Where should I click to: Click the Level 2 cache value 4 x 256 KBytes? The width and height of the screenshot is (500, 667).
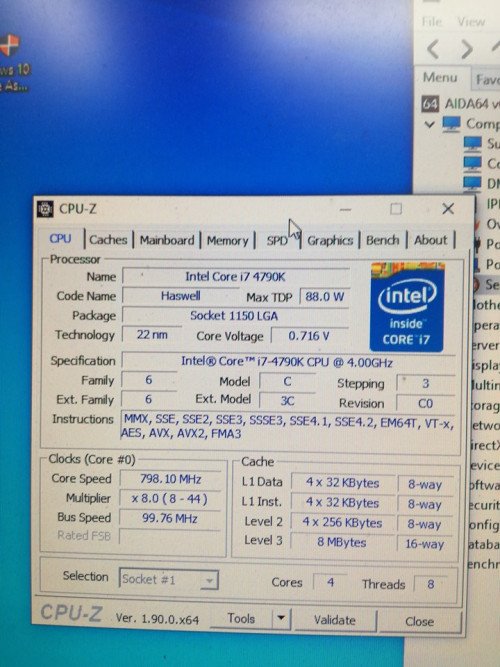pos(342,523)
